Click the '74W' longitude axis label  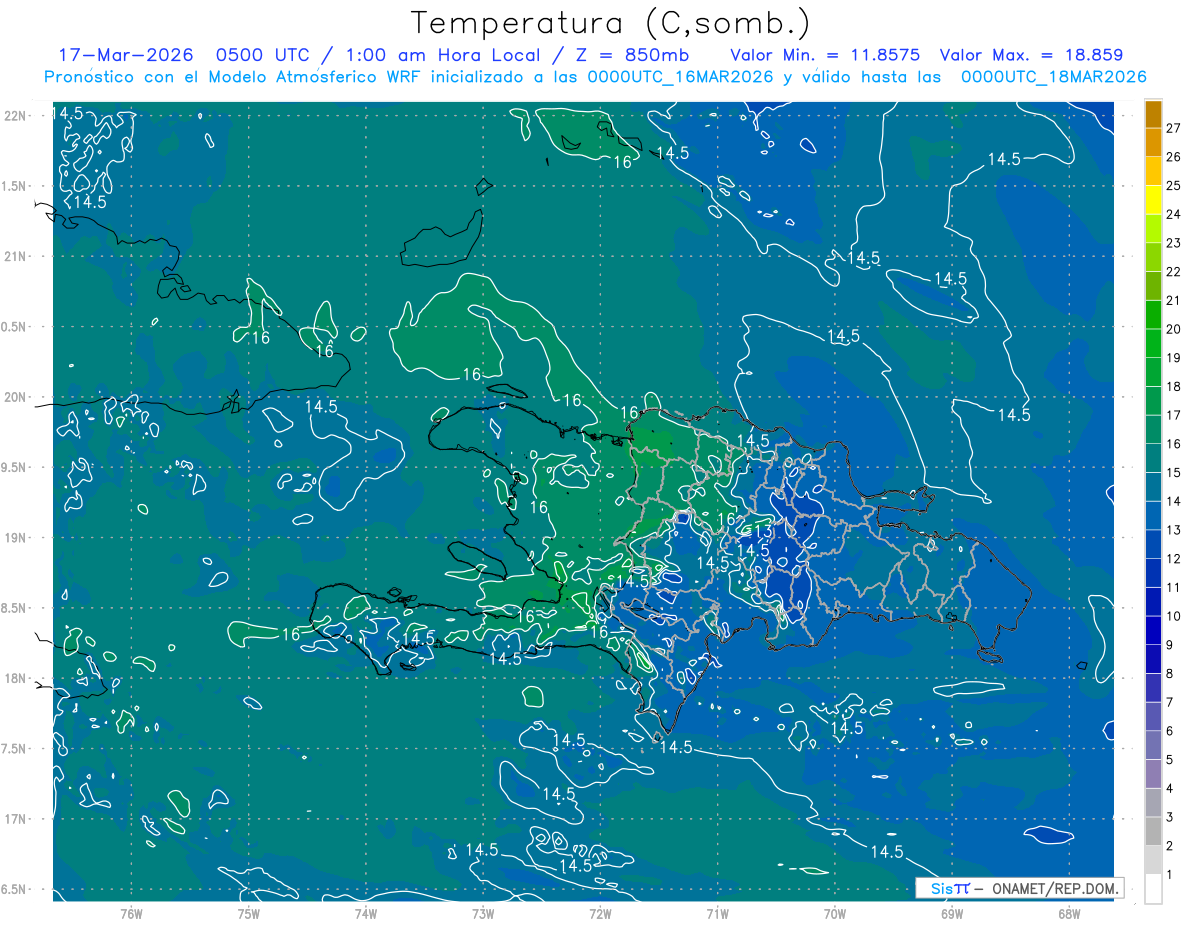click(366, 913)
